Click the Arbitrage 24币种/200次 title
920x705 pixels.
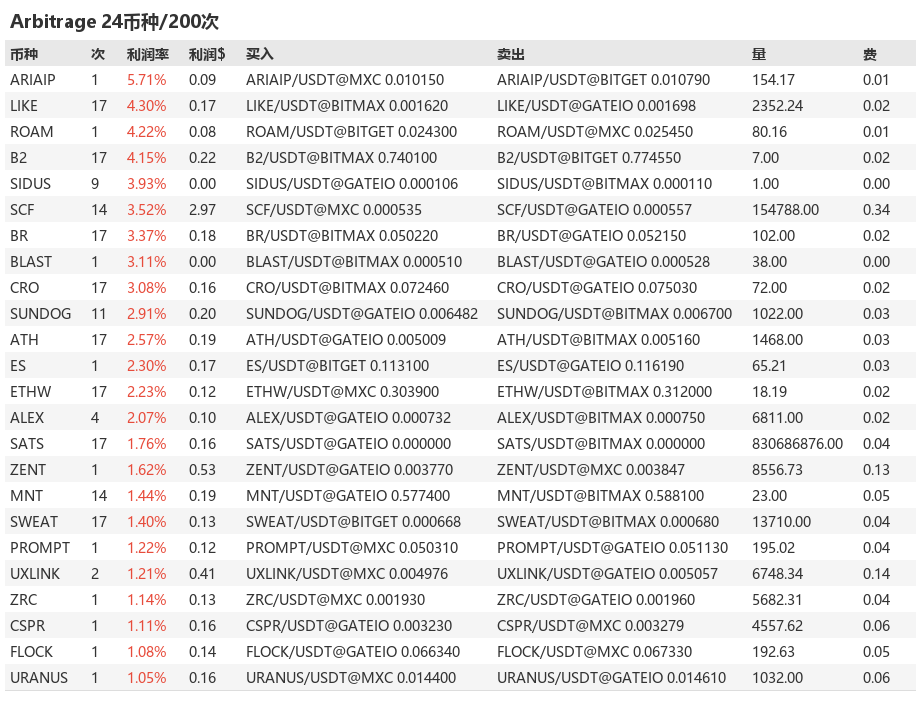pos(114,22)
